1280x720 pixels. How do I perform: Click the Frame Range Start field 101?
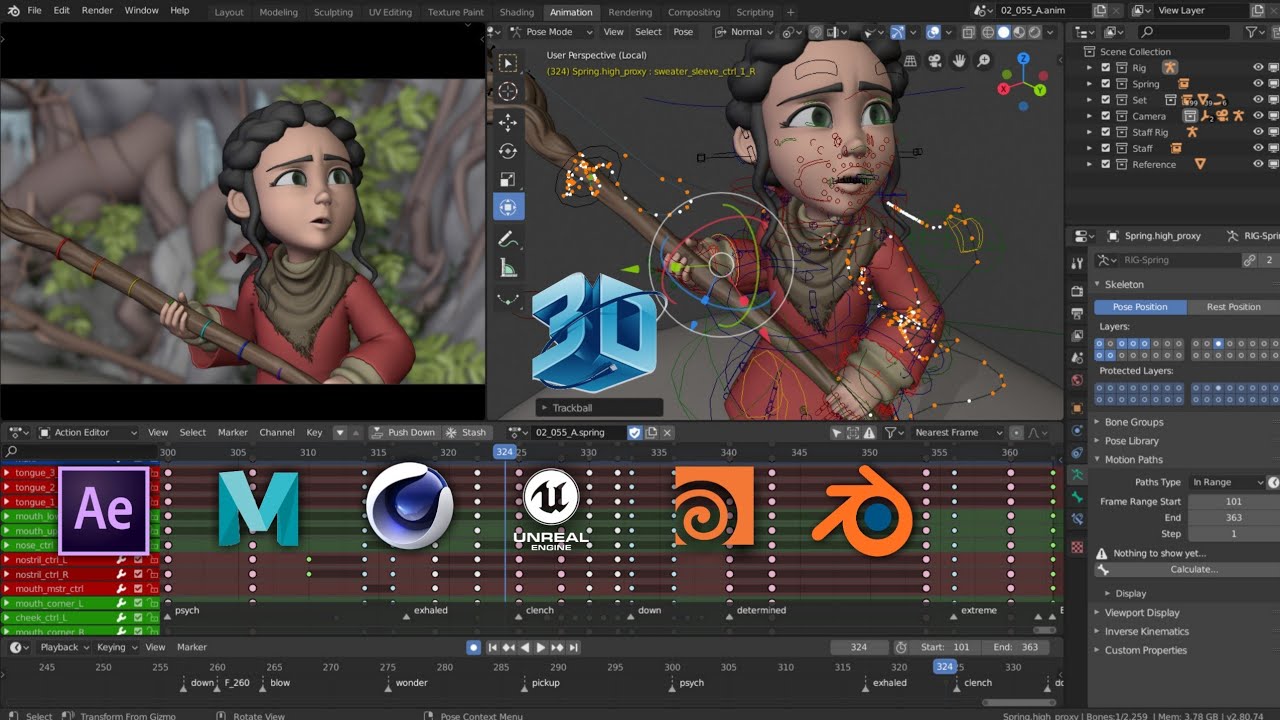click(x=1233, y=501)
